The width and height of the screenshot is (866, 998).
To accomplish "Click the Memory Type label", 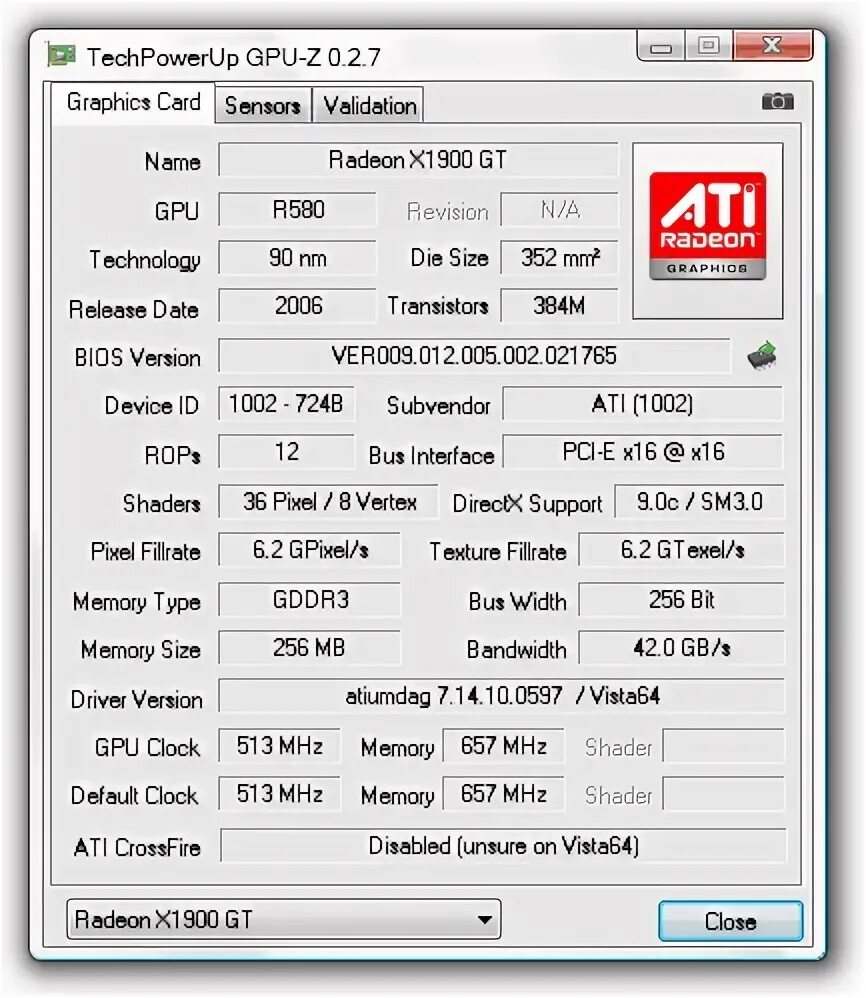I will pos(137,602).
